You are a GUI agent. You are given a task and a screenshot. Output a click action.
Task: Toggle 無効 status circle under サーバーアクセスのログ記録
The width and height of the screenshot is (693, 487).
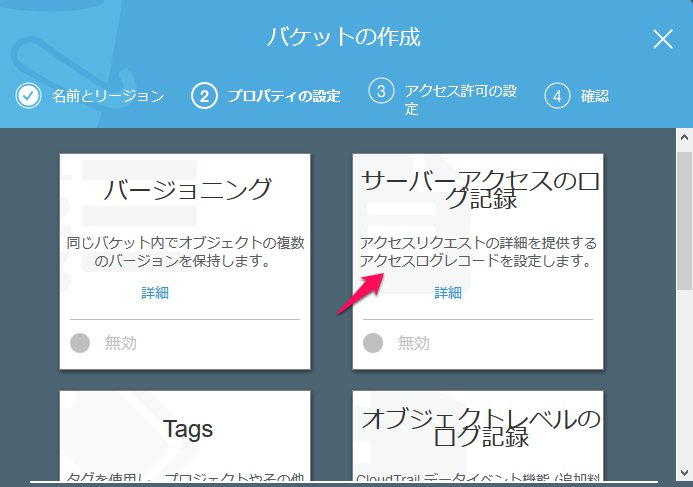(373, 343)
